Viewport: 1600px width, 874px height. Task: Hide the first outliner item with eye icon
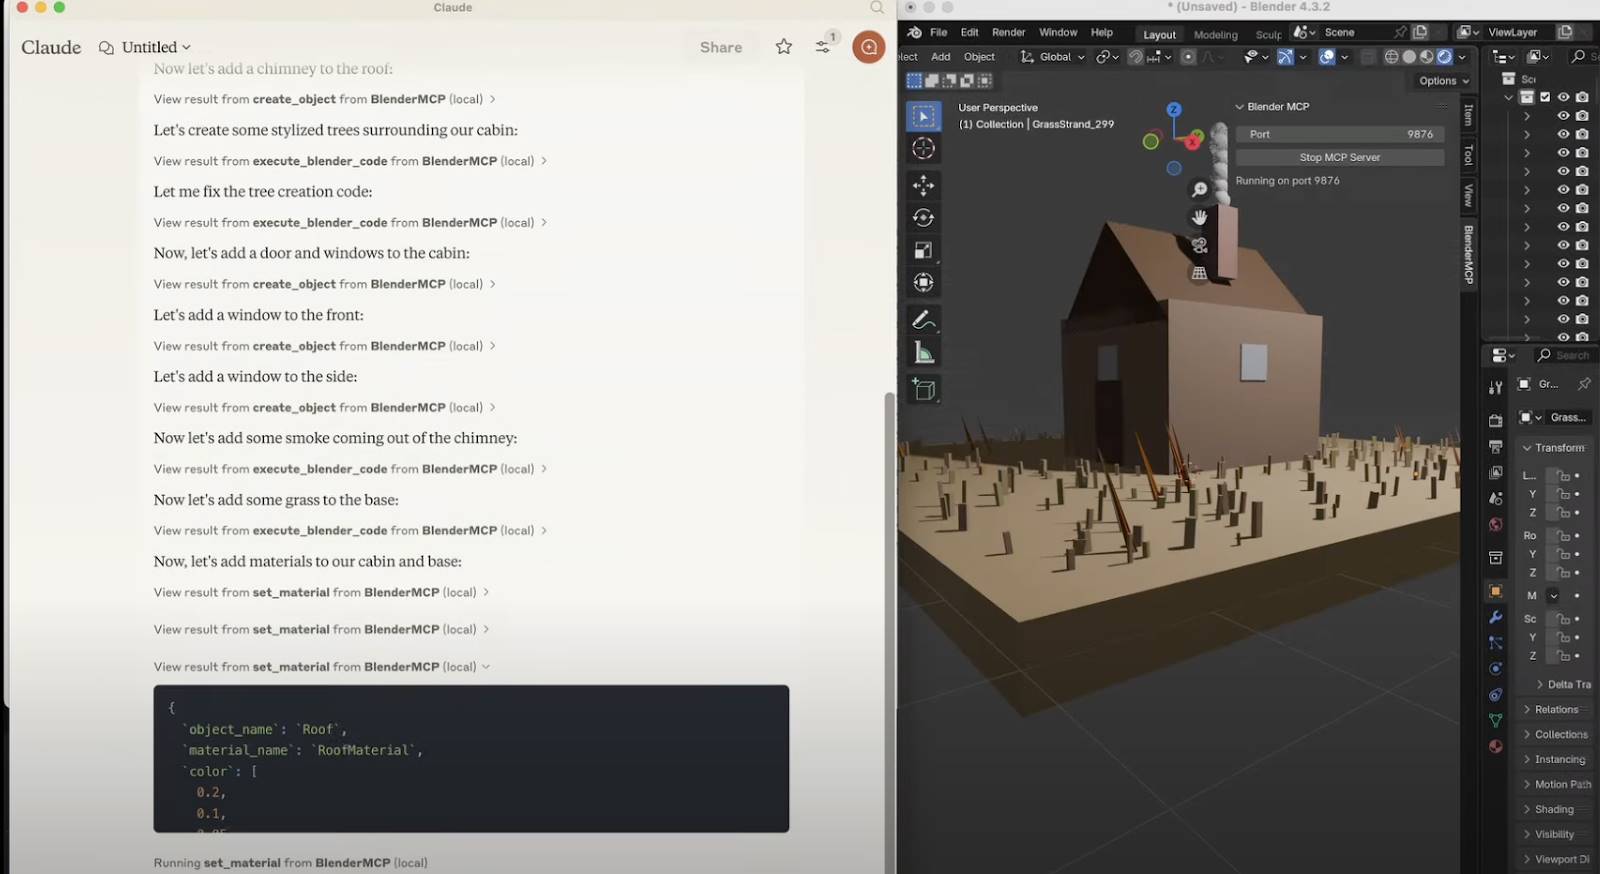coord(1563,116)
